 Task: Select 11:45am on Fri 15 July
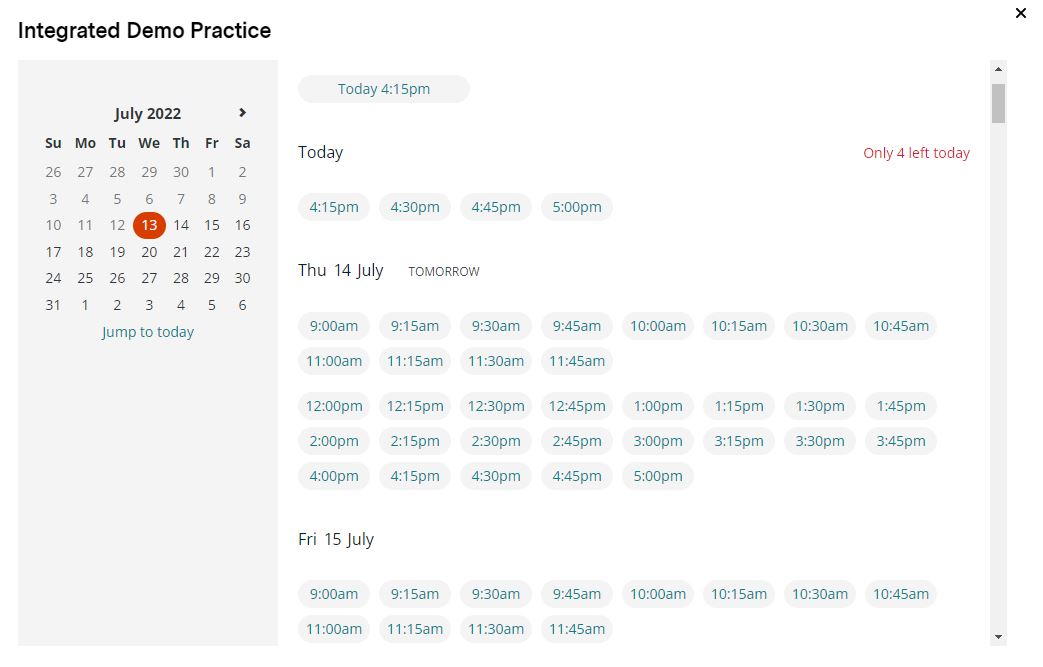pos(577,629)
